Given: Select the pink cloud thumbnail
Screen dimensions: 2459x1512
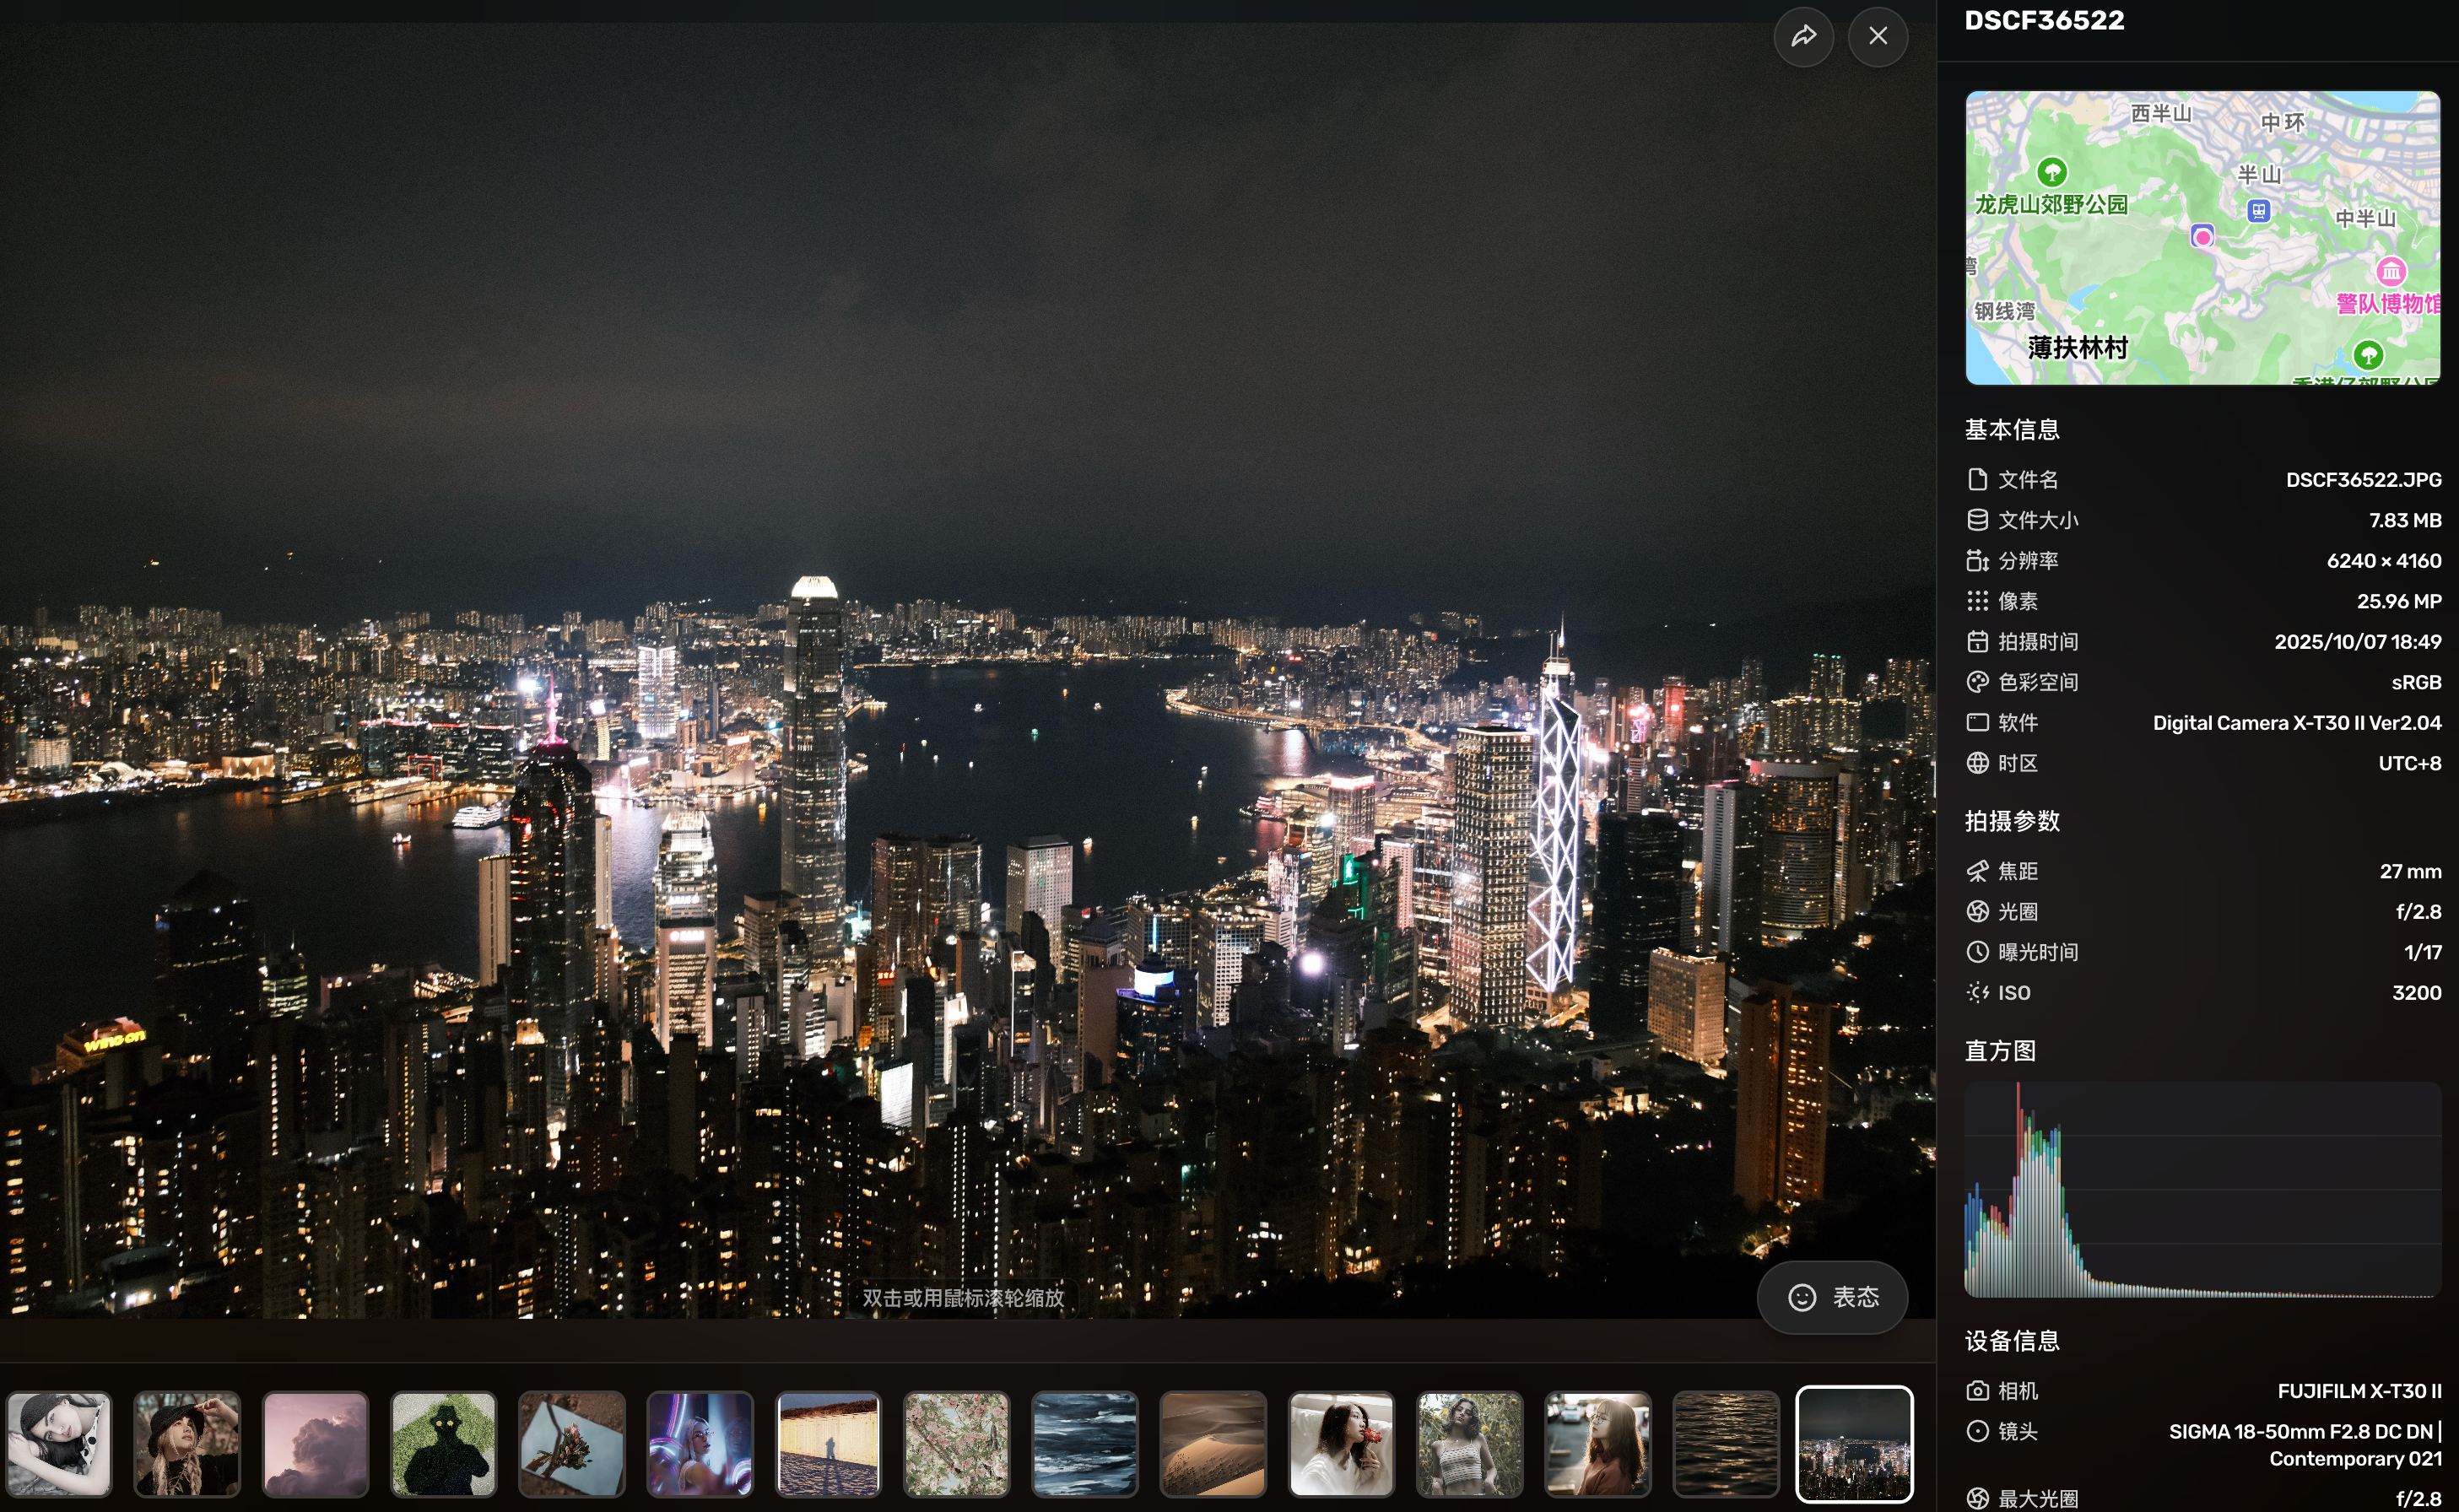Looking at the screenshot, I should (x=315, y=1445).
